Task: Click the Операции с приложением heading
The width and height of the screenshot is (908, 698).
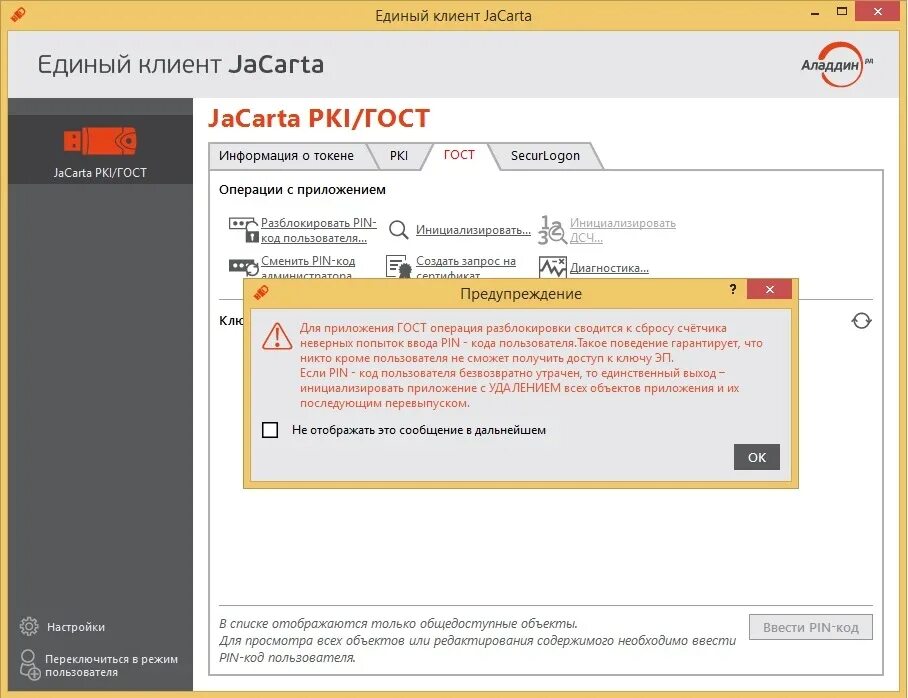Action: click(302, 189)
